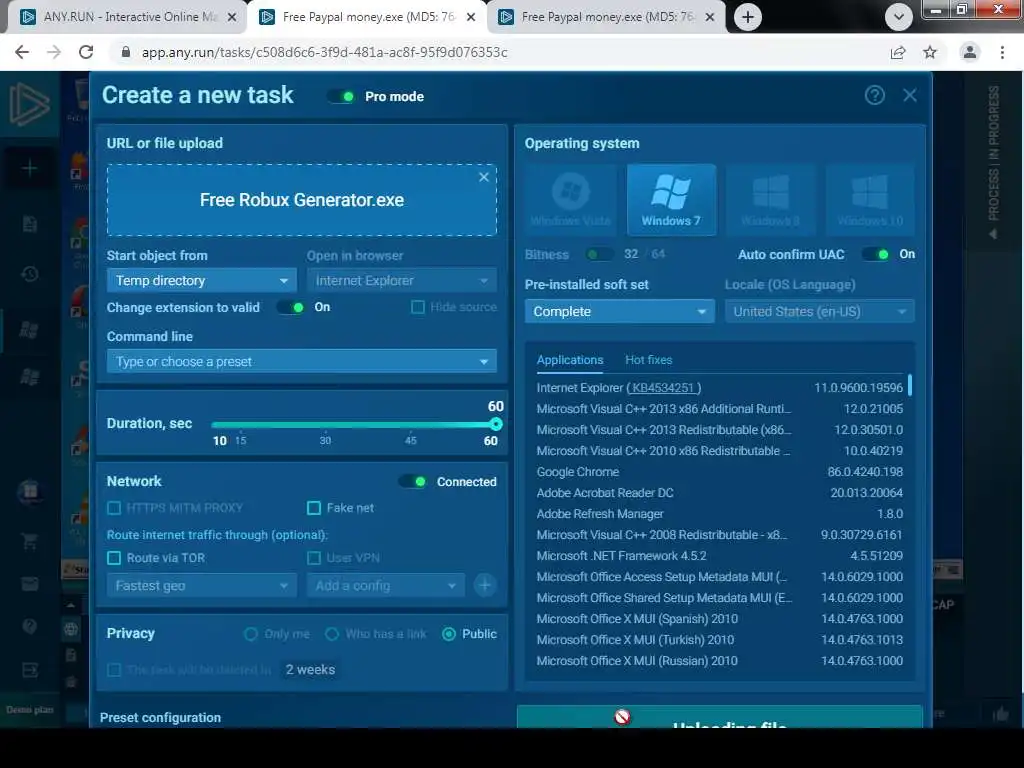The width and height of the screenshot is (1024, 768).
Task: Select the Public privacy radio button
Action: point(449,633)
